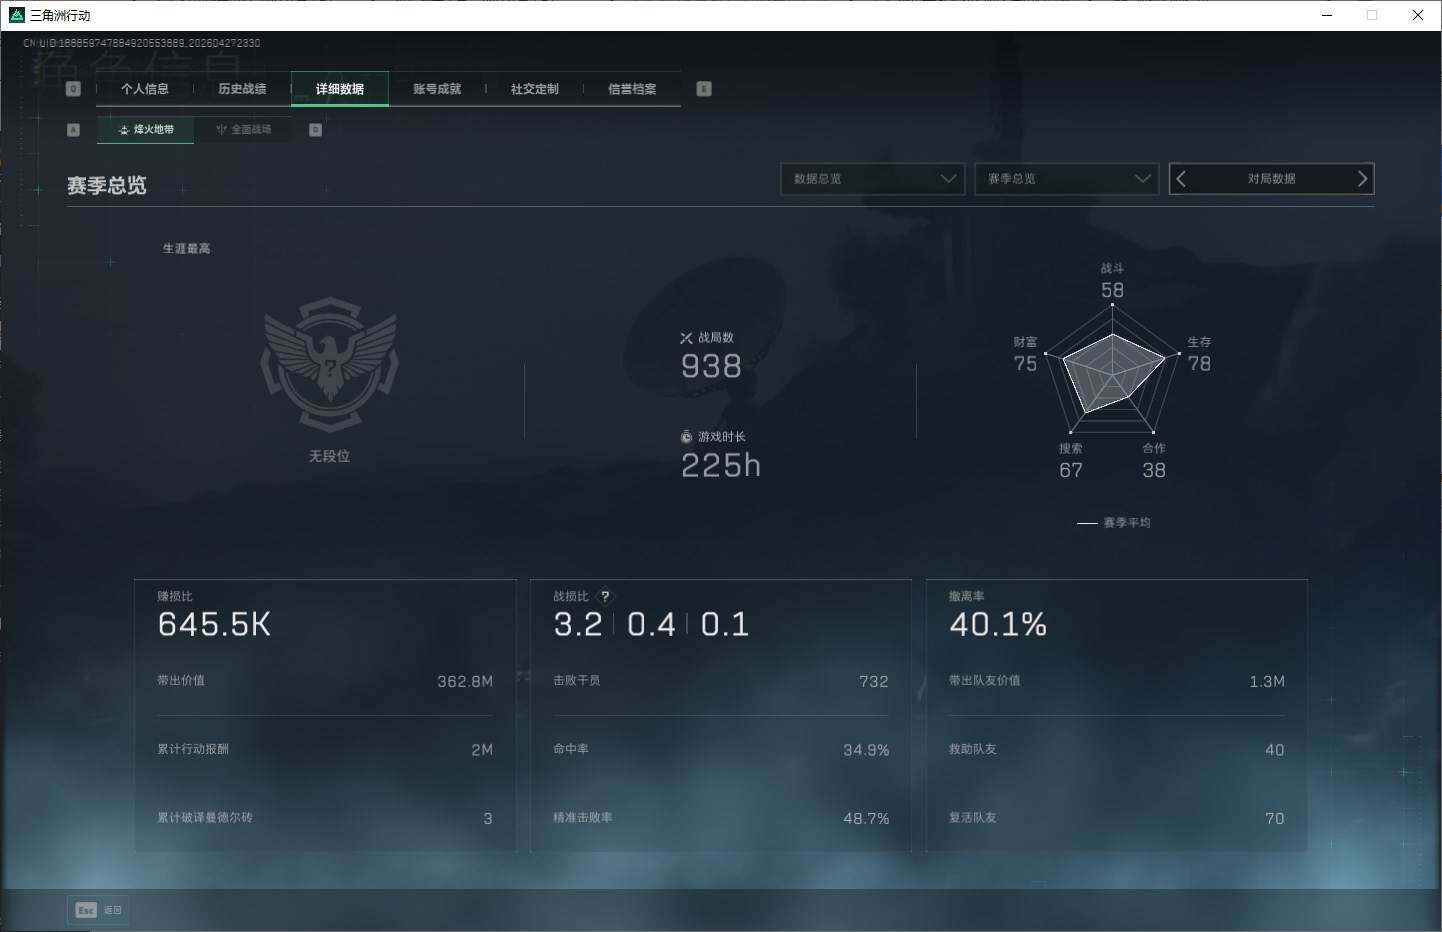Open the 战损比 help question mark
Screen dimensions: 1442x932
pos(605,596)
